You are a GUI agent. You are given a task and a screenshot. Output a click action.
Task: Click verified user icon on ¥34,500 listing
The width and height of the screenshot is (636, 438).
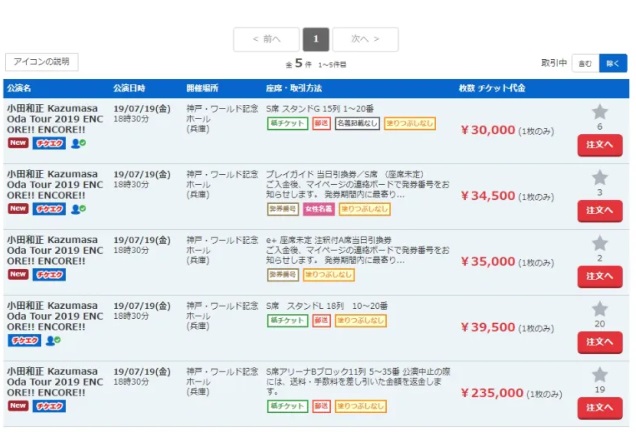[x=78, y=209]
